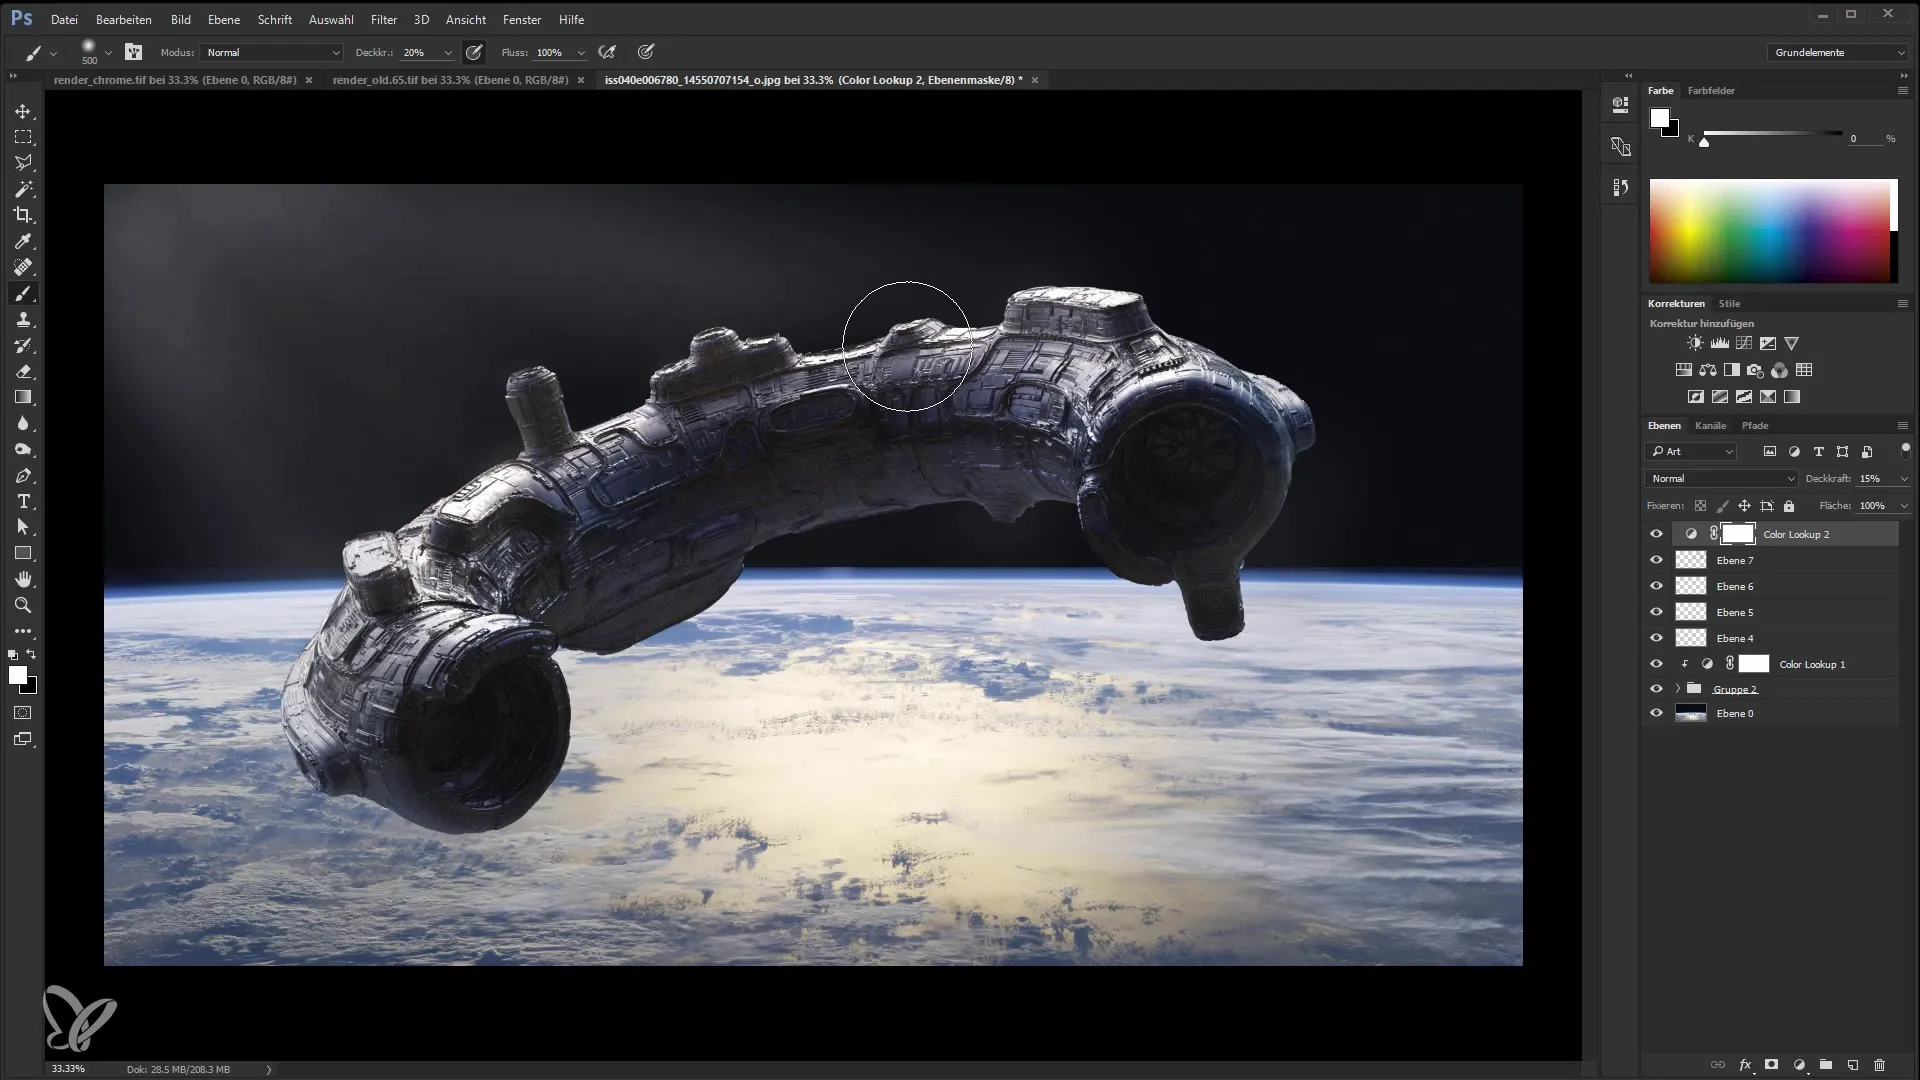
Task: Toggle airbrush build-up option
Action: pyautogui.click(x=606, y=52)
